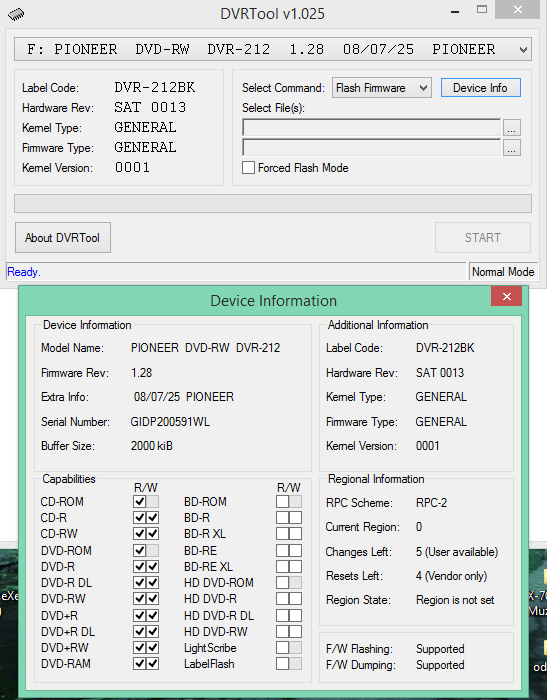Toggle the BD-ROM read checkbox
This screenshot has height=700, width=547.
282,501
